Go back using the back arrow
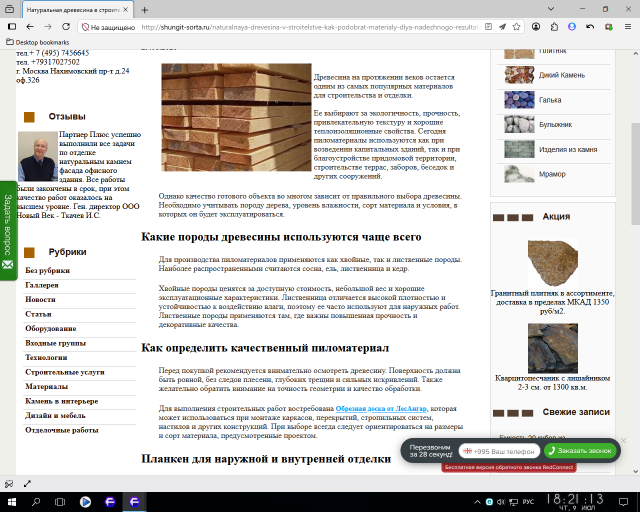640x512 pixels. (30, 27)
